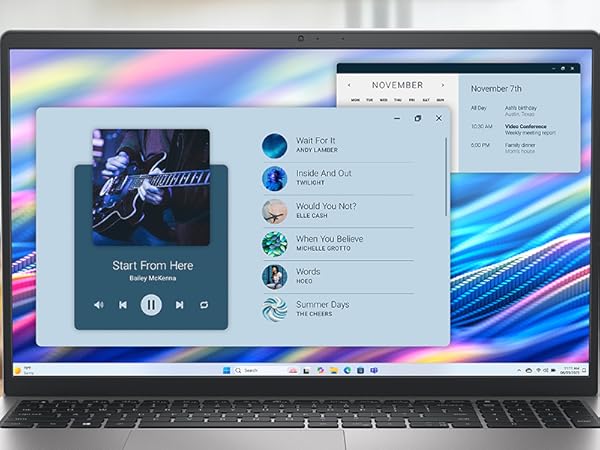Minimize the music player window
Image resolution: width=600 pixels, height=450 pixels.
(397, 118)
